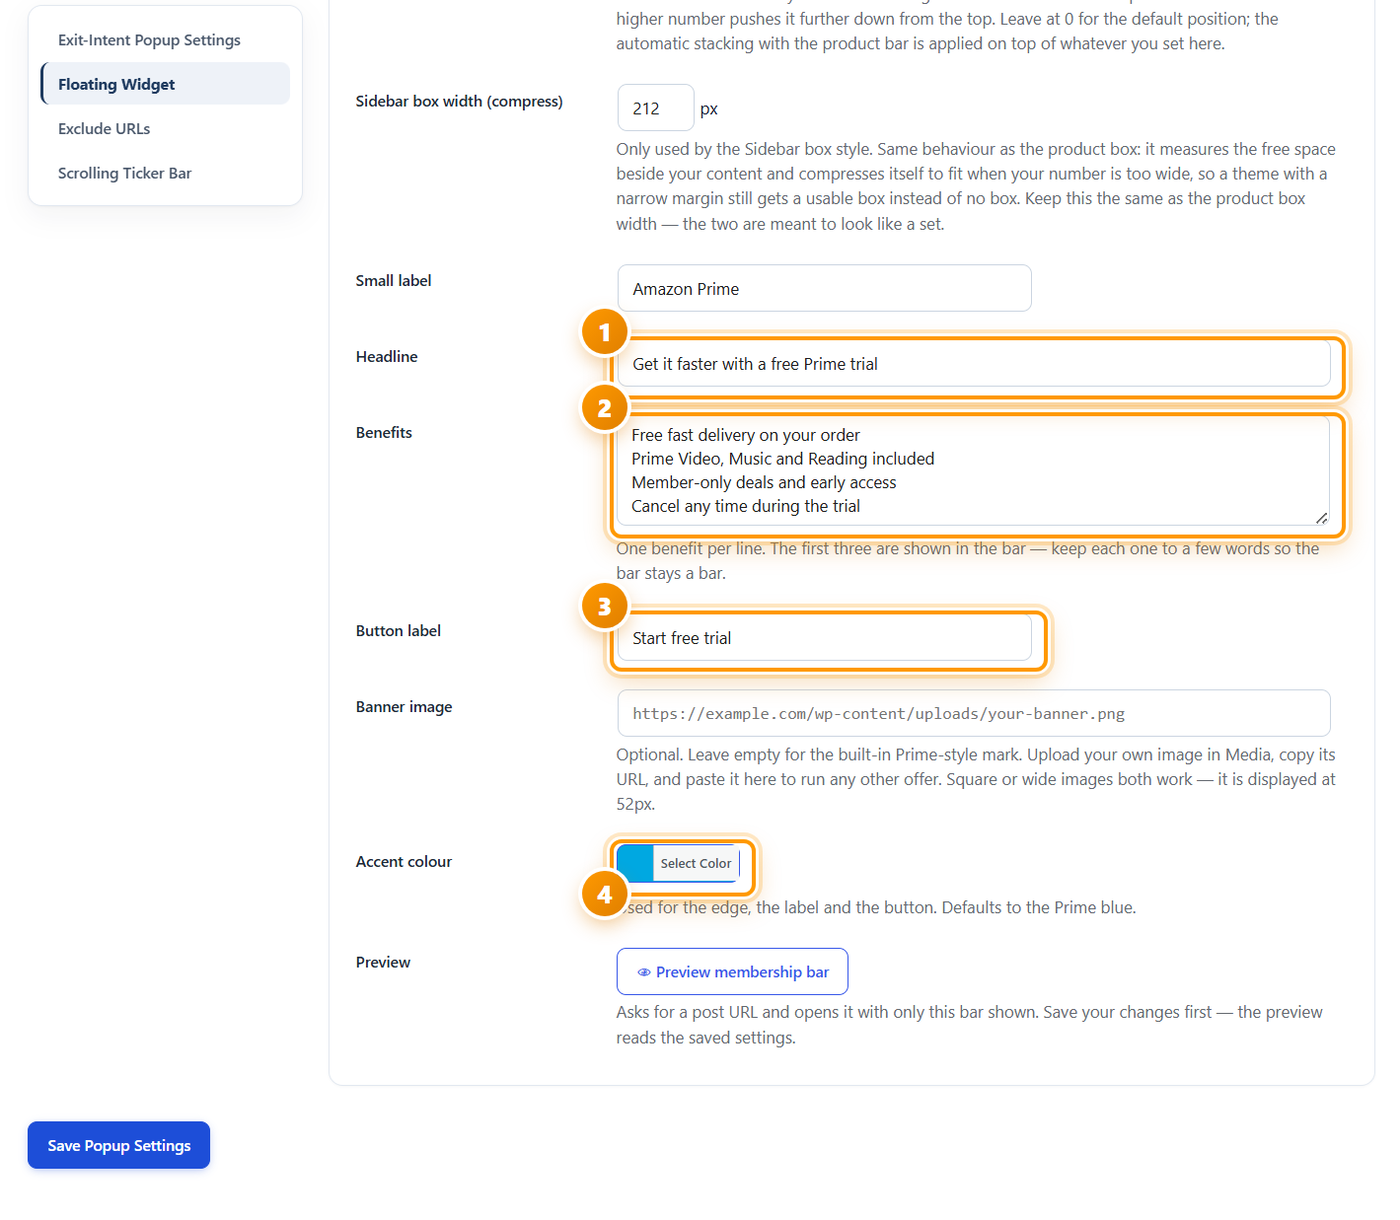Click Preview membership bar button
This screenshot has height=1220, width=1400.
click(x=732, y=972)
